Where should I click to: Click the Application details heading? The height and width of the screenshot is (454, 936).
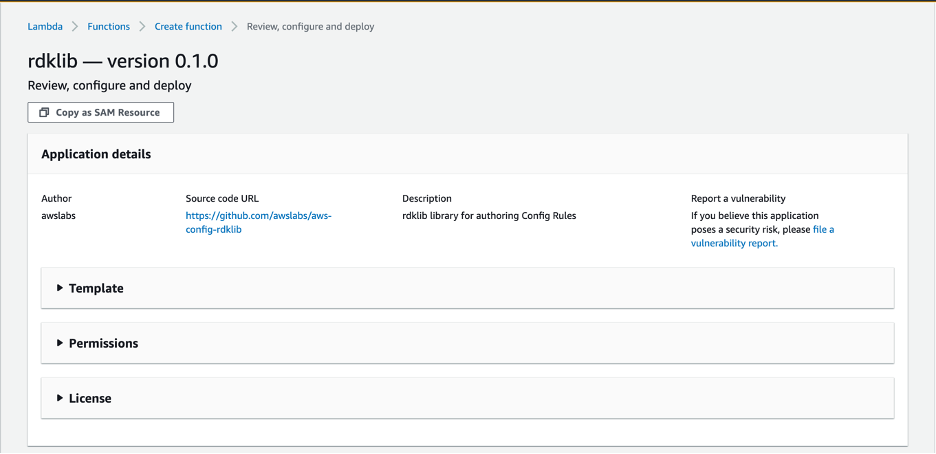96,154
